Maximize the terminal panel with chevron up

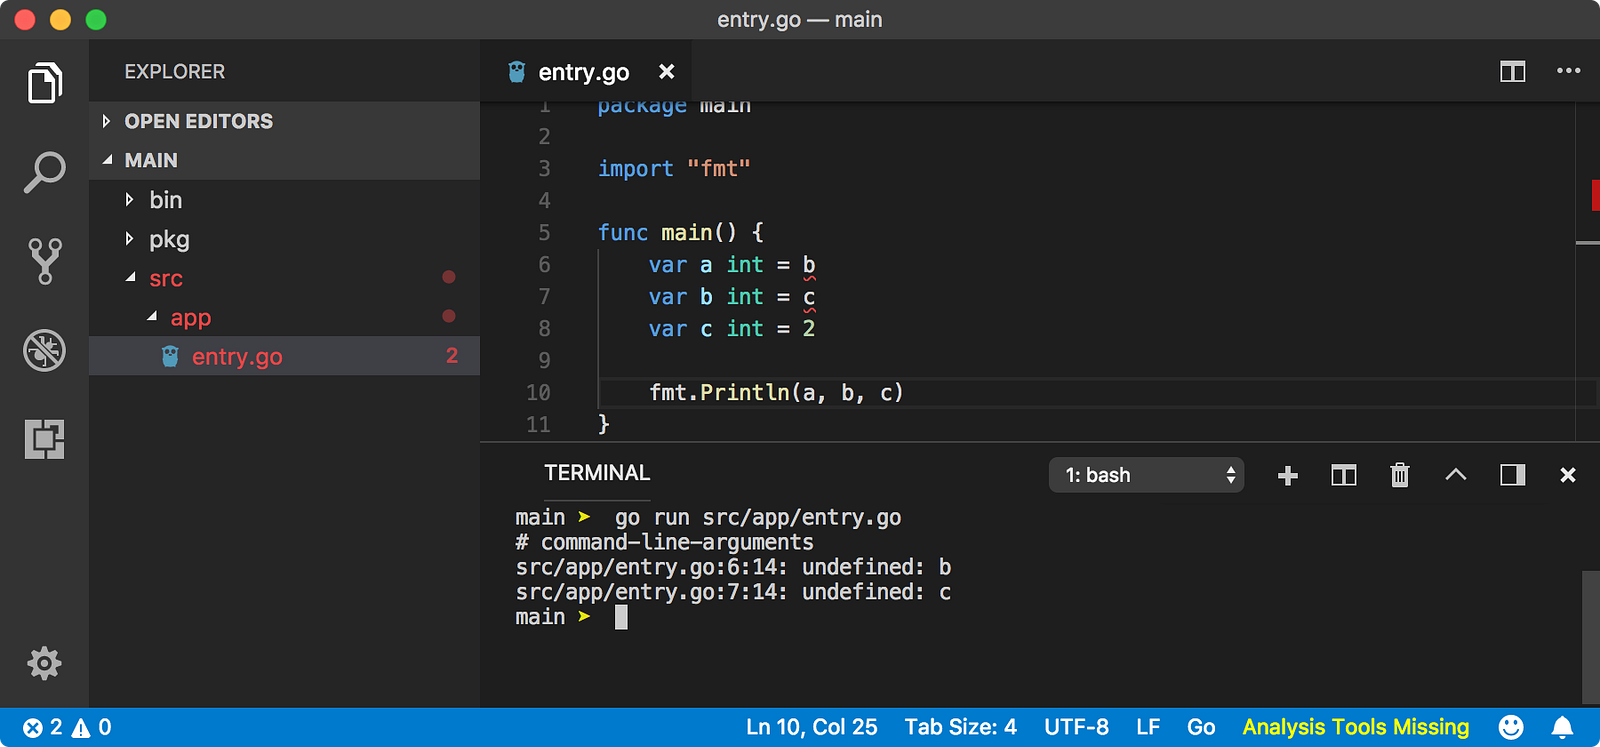[x=1456, y=475]
